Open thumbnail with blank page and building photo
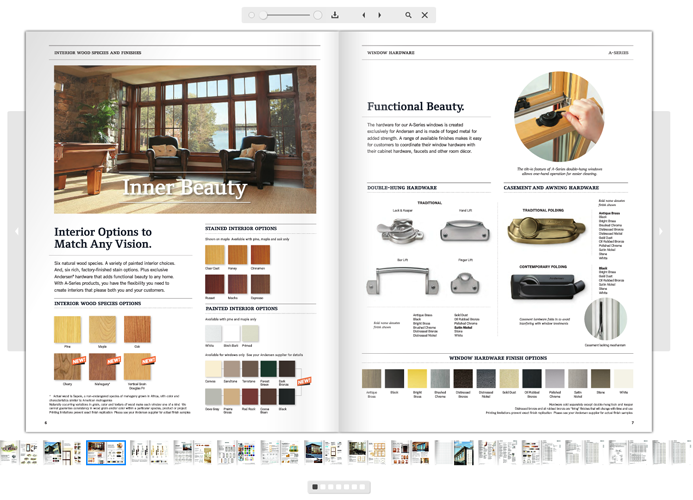Image resolution: width=693 pixels, height=500 pixels. pos(454,452)
